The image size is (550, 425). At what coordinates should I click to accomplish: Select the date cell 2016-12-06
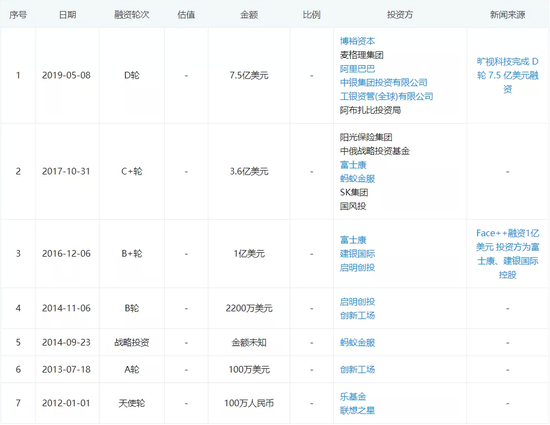coord(66,254)
